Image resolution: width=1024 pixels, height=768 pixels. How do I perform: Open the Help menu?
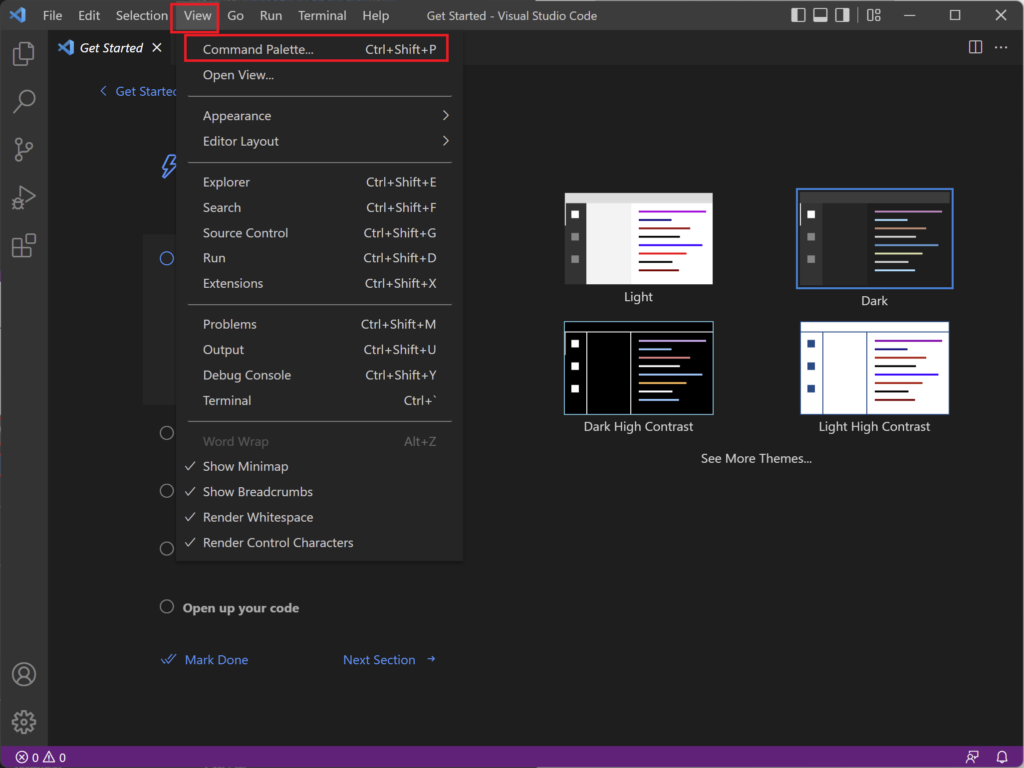[x=376, y=15]
